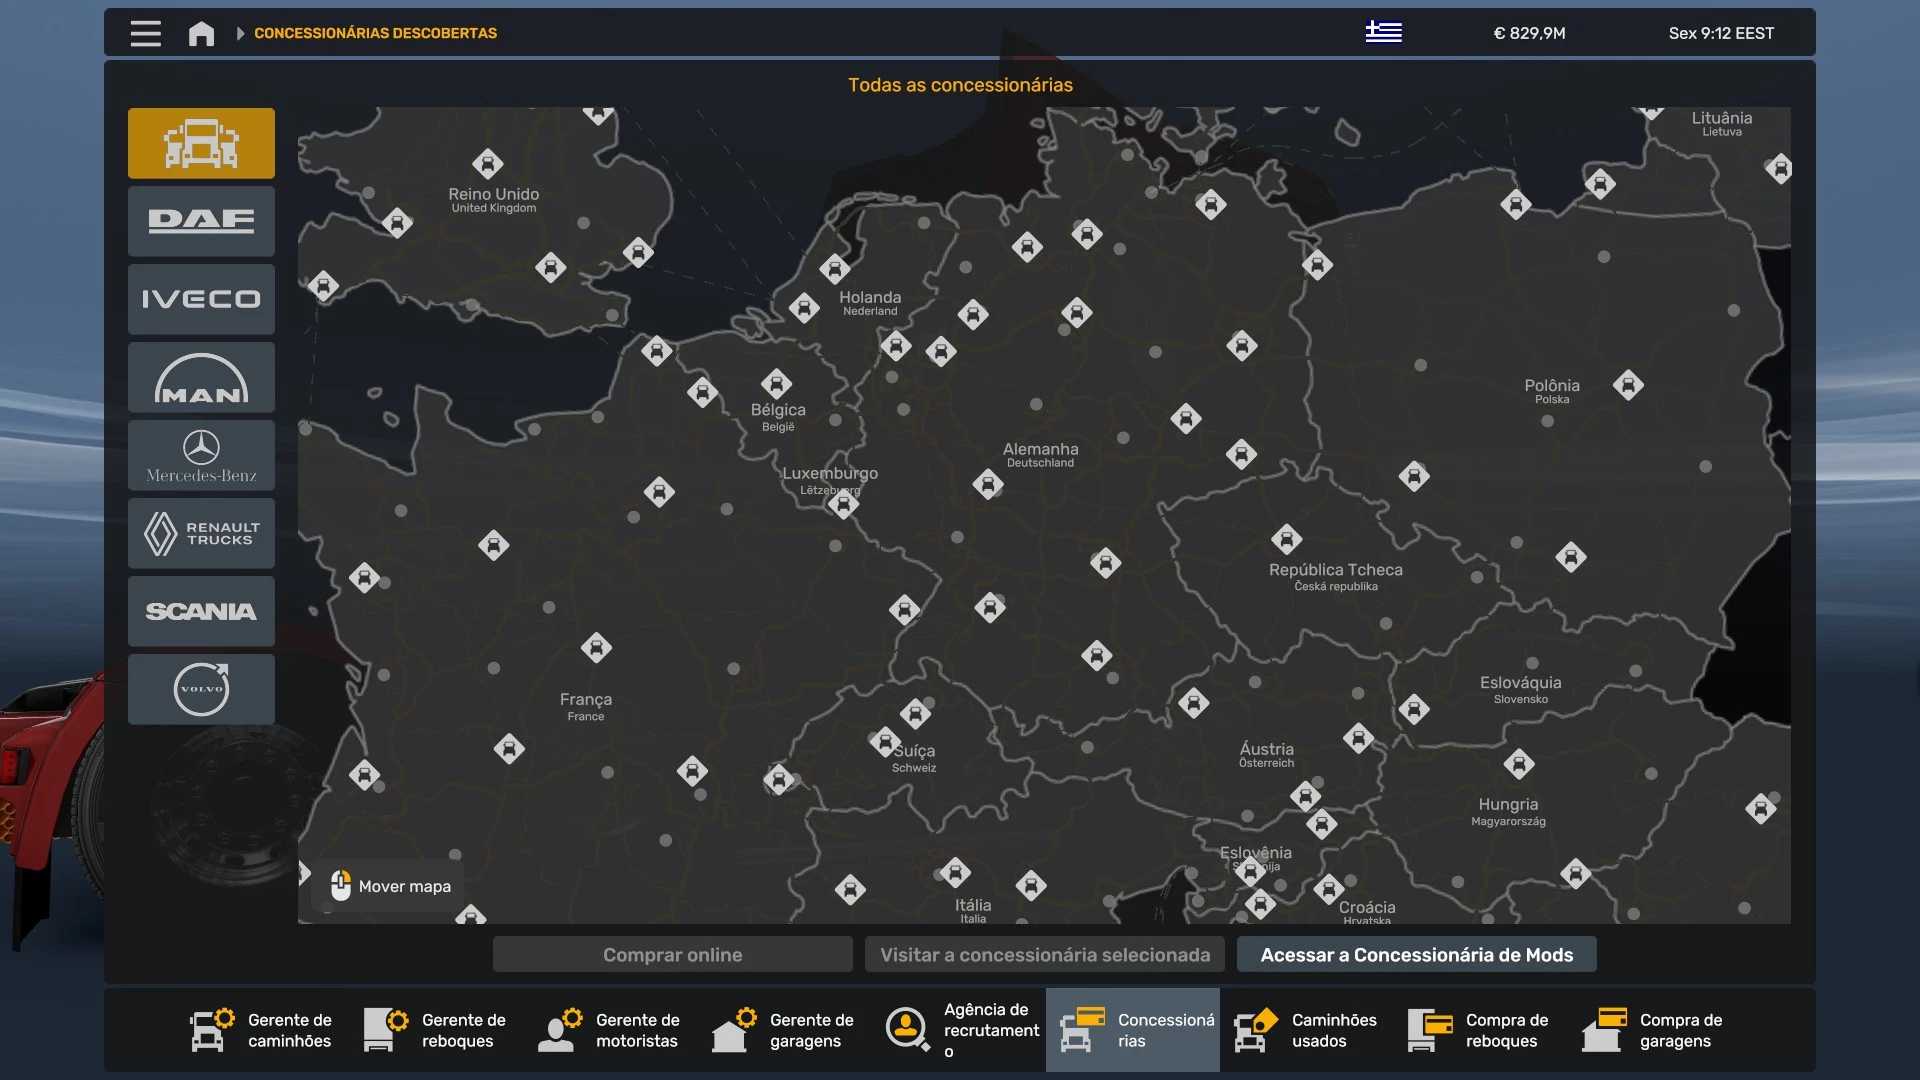Filter dealers by MAN brand
1920x1080 pixels.
coord(201,377)
